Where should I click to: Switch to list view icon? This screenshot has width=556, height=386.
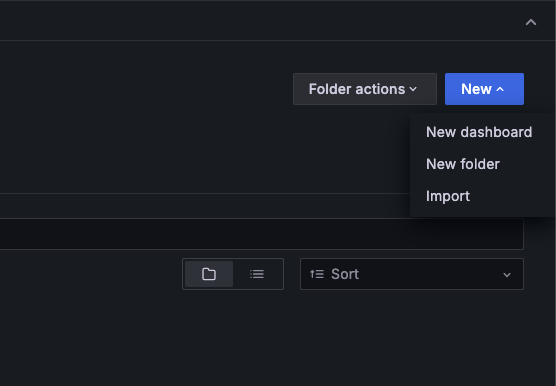(257, 274)
